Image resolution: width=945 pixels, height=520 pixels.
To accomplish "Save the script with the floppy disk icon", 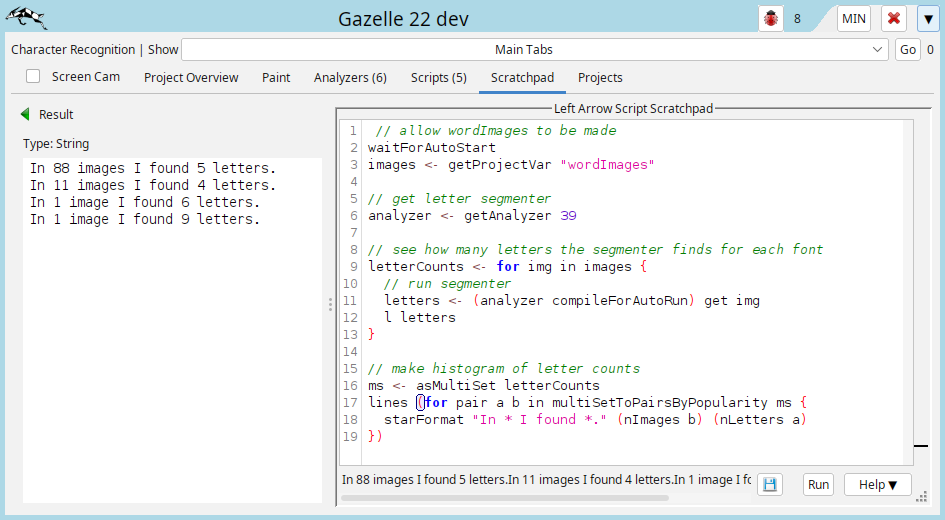I will pyautogui.click(x=770, y=484).
